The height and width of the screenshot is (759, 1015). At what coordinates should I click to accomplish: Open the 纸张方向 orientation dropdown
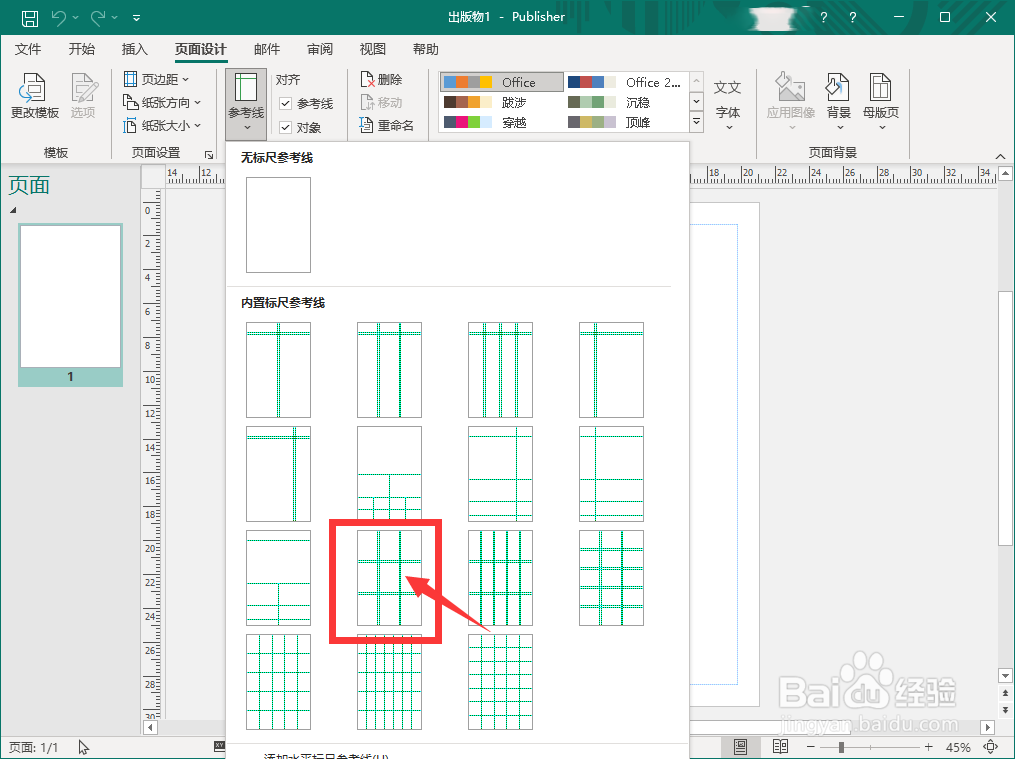tap(162, 102)
